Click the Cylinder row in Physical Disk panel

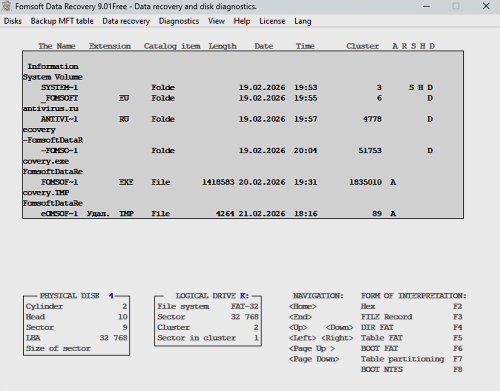coord(77,306)
